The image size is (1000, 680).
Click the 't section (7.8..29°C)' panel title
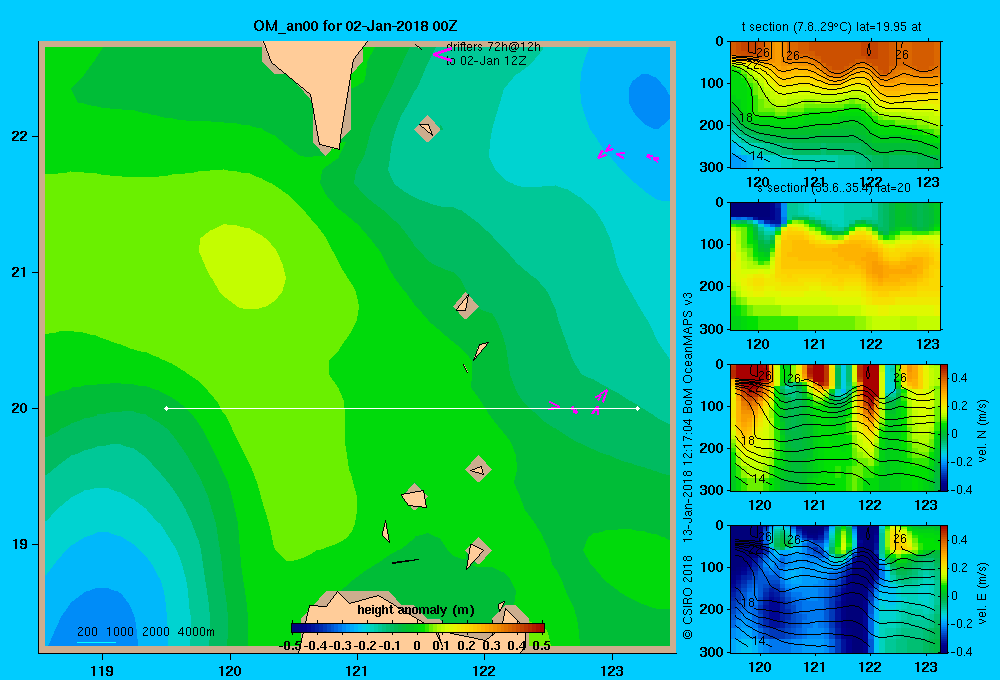(831, 27)
